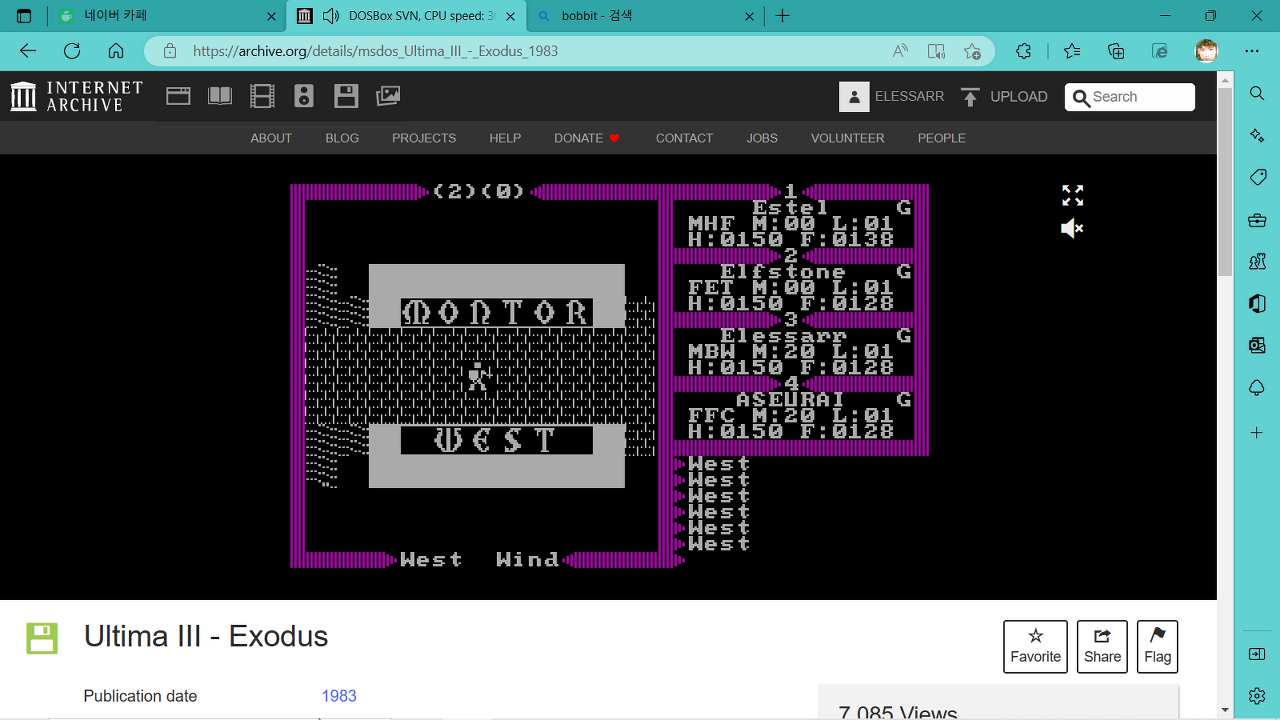Open the Extensions puzzle icon
The height and width of the screenshot is (720, 1280).
1023,51
